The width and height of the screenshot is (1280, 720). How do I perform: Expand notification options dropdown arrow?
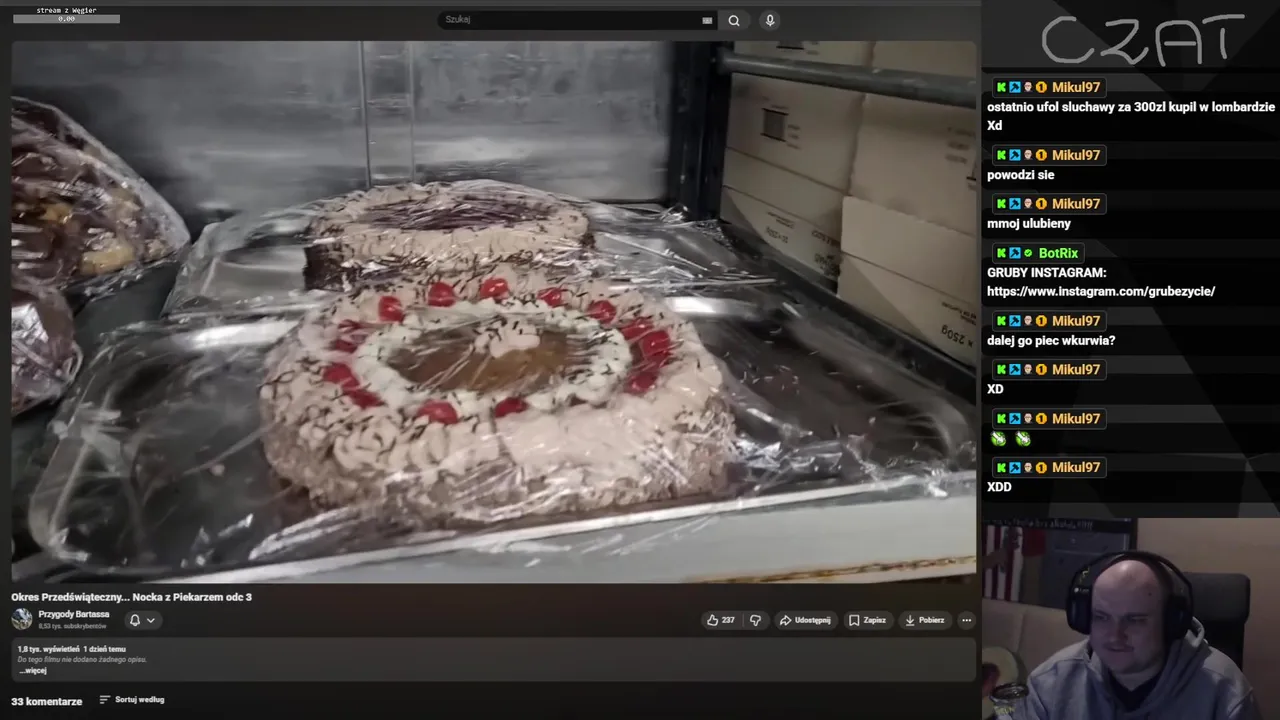151,620
